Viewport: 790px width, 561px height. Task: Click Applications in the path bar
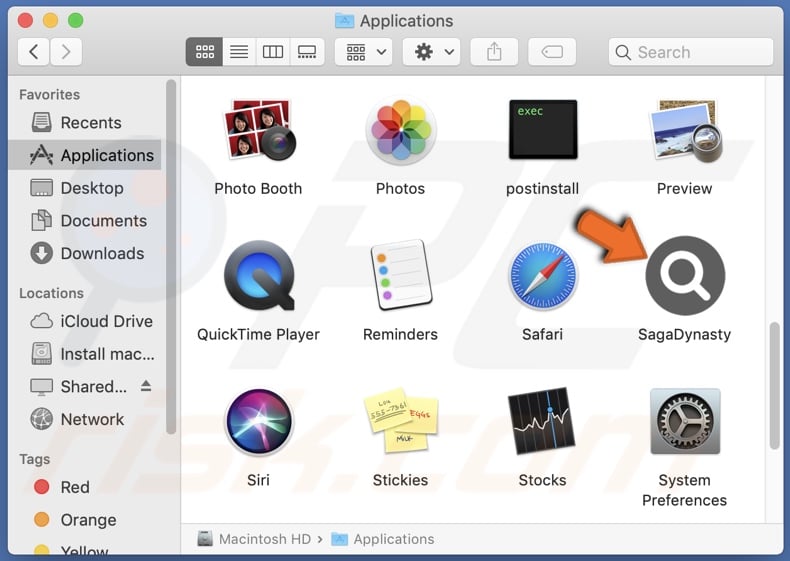383,539
